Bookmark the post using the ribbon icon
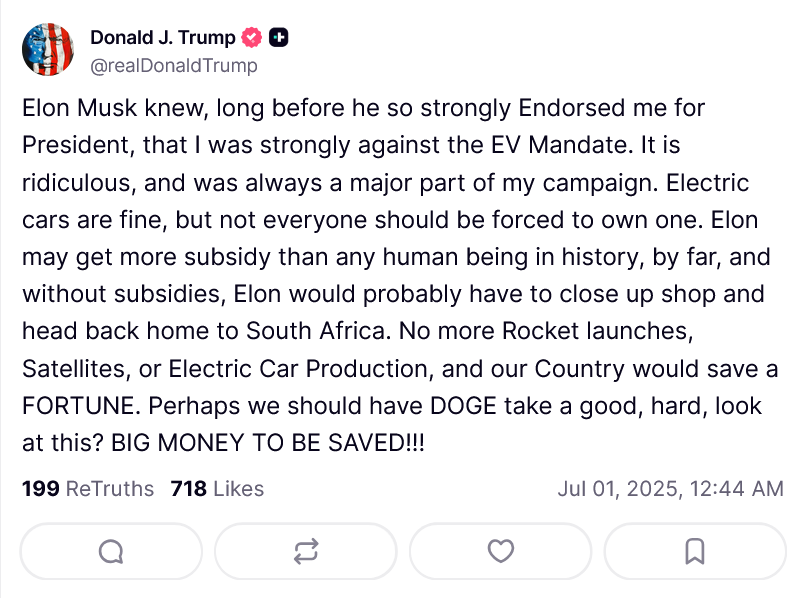Viewport: 806px width, 598px height. click(695, 552)
